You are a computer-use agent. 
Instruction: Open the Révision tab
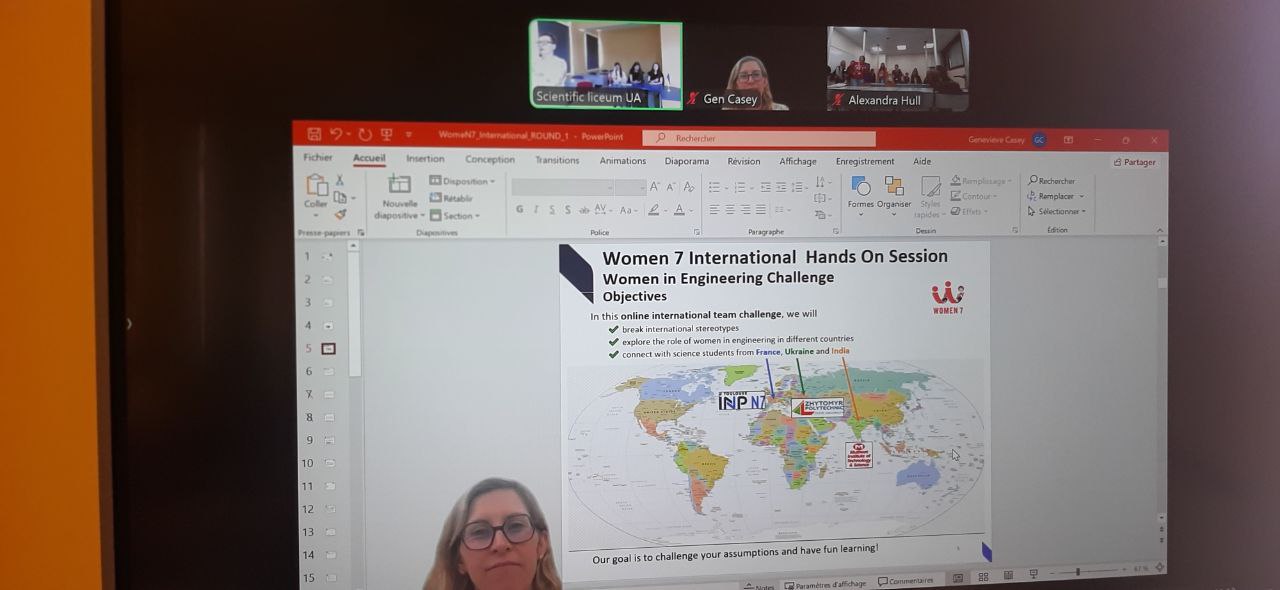tap(744, 161)
